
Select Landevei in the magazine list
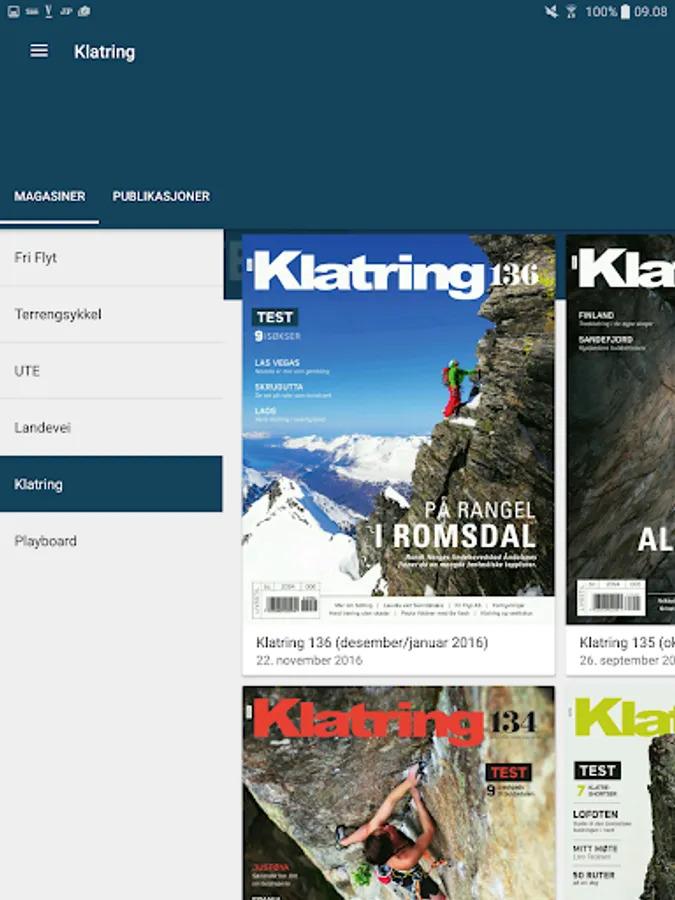111,428
